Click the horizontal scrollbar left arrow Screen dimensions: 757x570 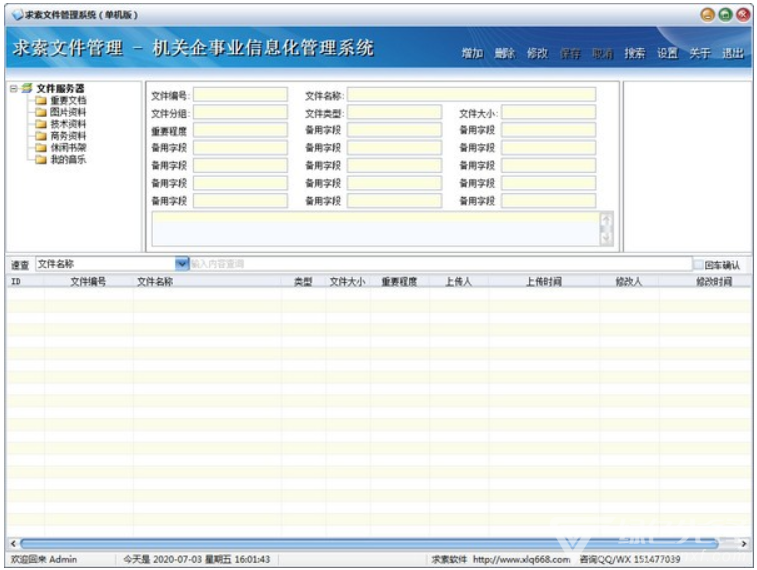pos(13,543)
